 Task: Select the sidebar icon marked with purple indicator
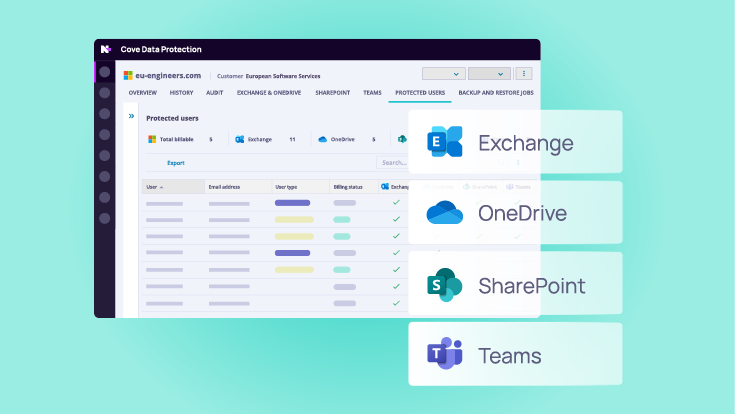click(x=105, y=72)
